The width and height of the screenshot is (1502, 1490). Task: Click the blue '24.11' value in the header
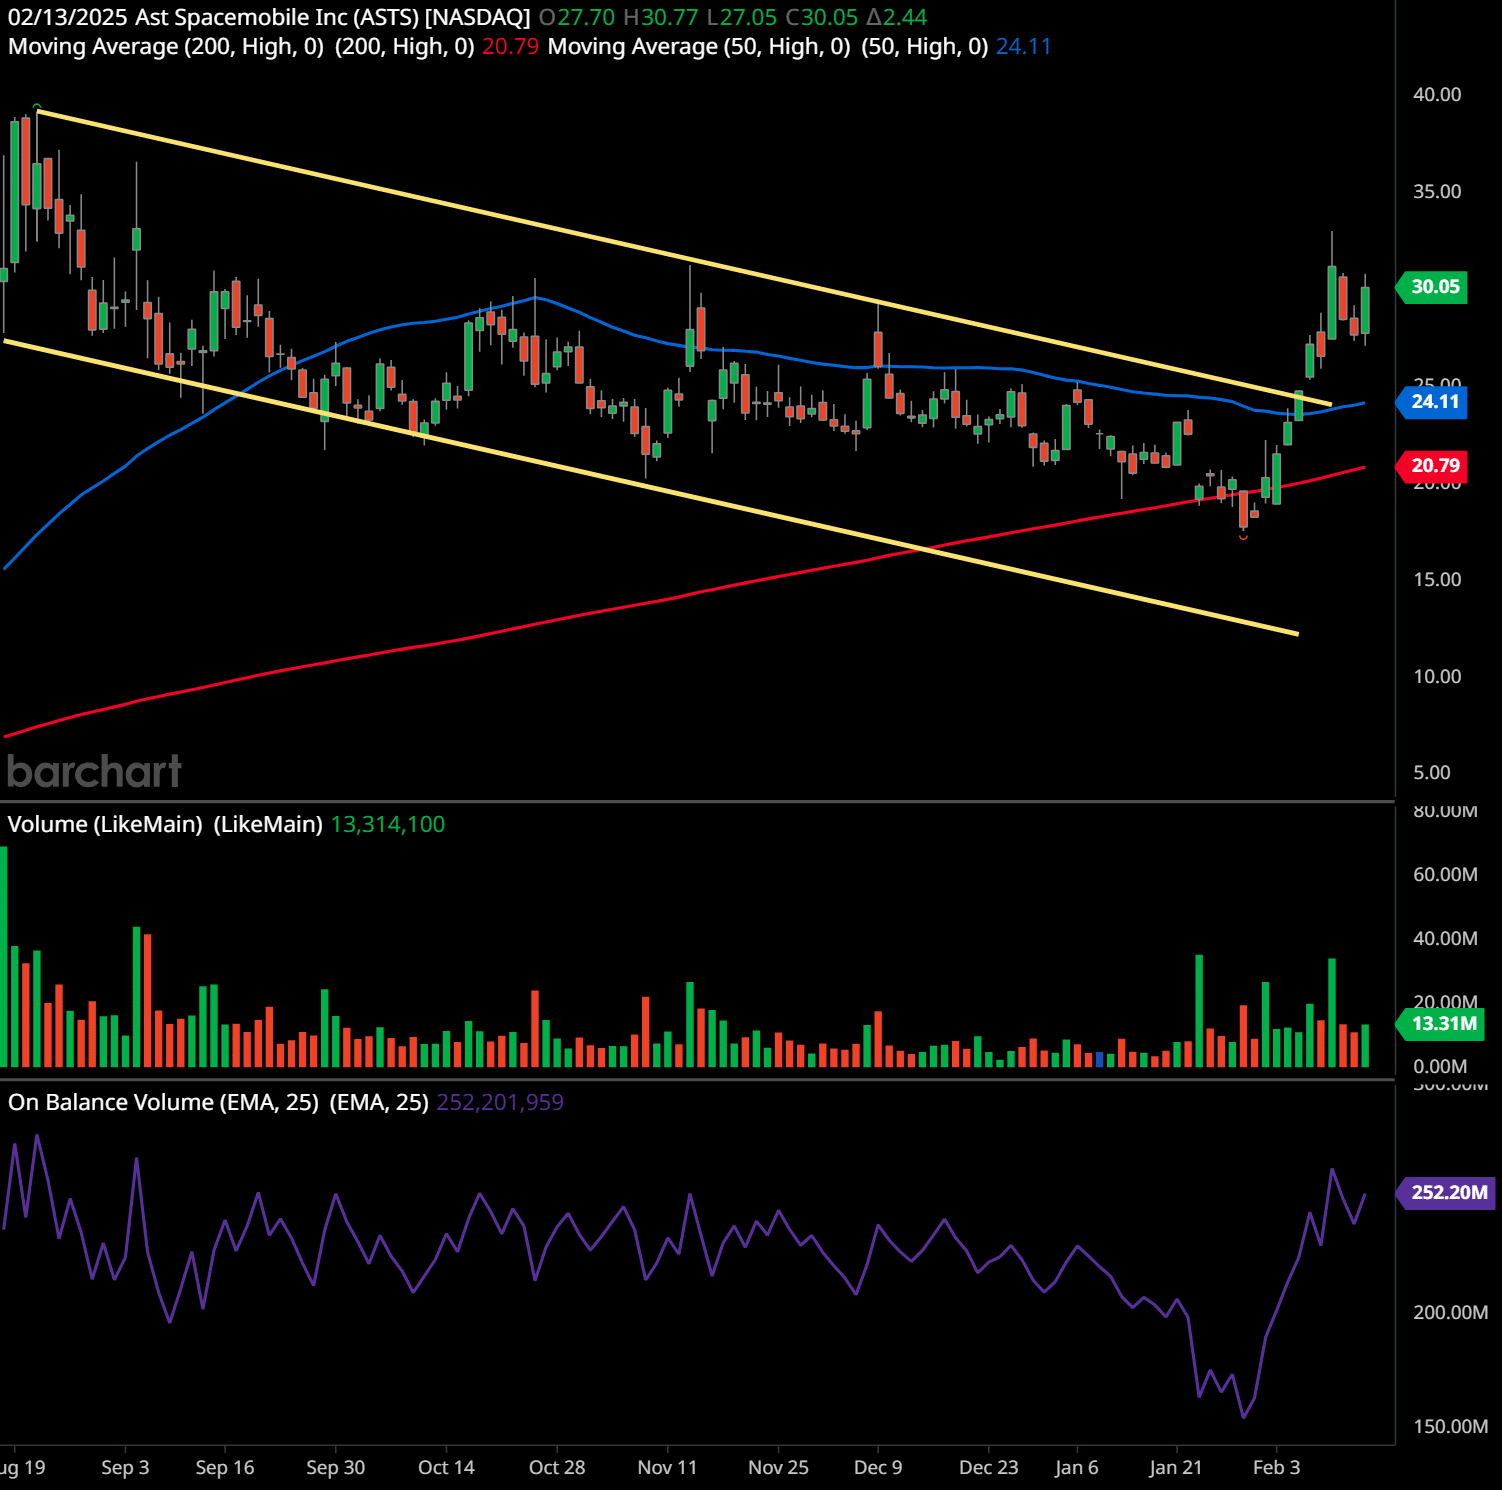[x=1023, y=46]
